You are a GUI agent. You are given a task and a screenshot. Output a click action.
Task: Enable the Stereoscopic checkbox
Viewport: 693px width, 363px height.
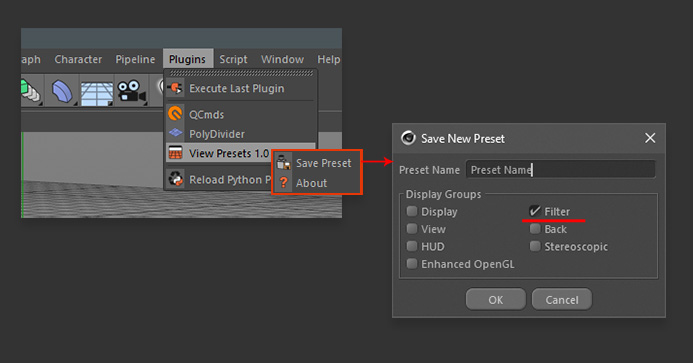(535, 246)
